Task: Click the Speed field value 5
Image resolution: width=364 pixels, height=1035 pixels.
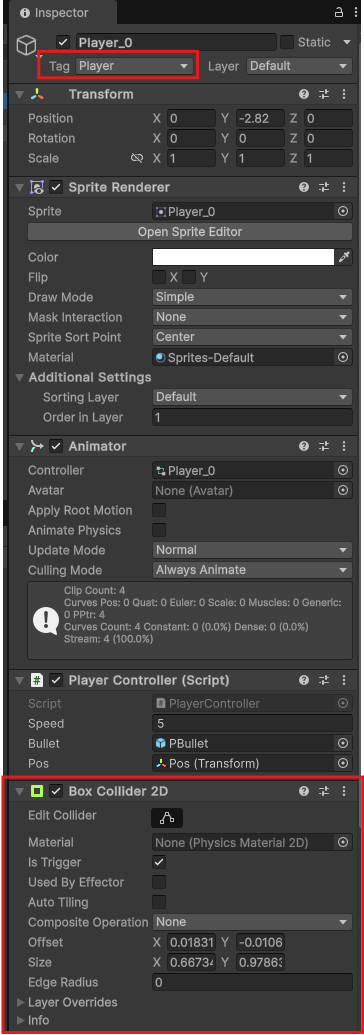Action: tap(252, 723)
